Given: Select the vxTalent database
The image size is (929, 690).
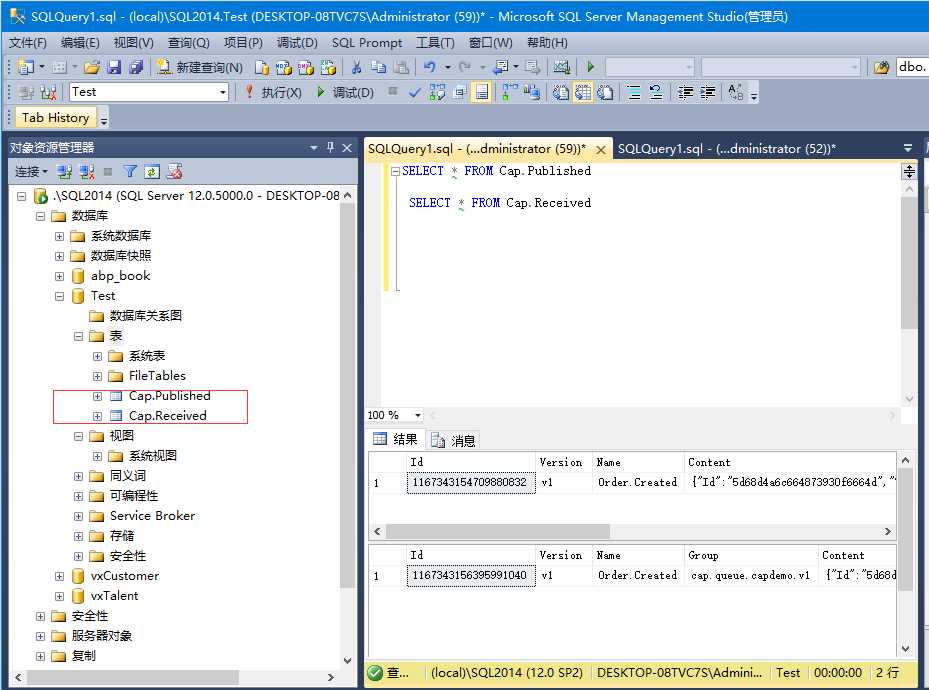Looking at the screenshot, I should click(x=114, y=596).
